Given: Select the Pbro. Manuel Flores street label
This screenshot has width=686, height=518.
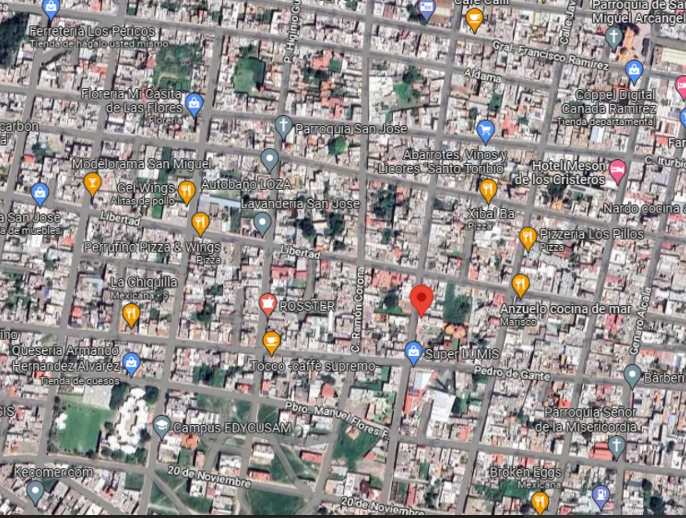Looking at the screenshot, I should (x=337, y=418).
